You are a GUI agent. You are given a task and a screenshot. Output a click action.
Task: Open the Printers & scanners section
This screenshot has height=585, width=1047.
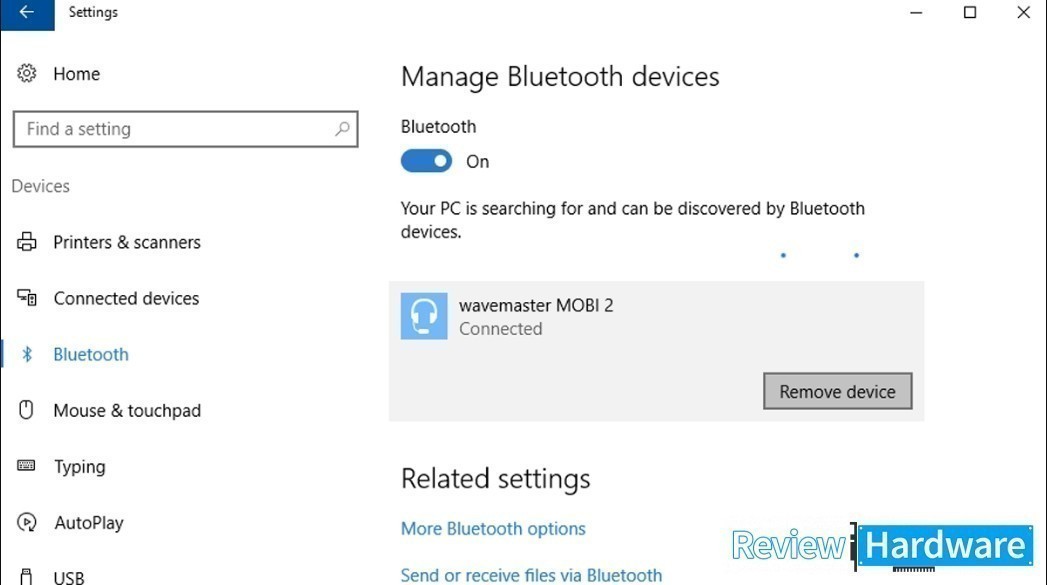(127, 242)
